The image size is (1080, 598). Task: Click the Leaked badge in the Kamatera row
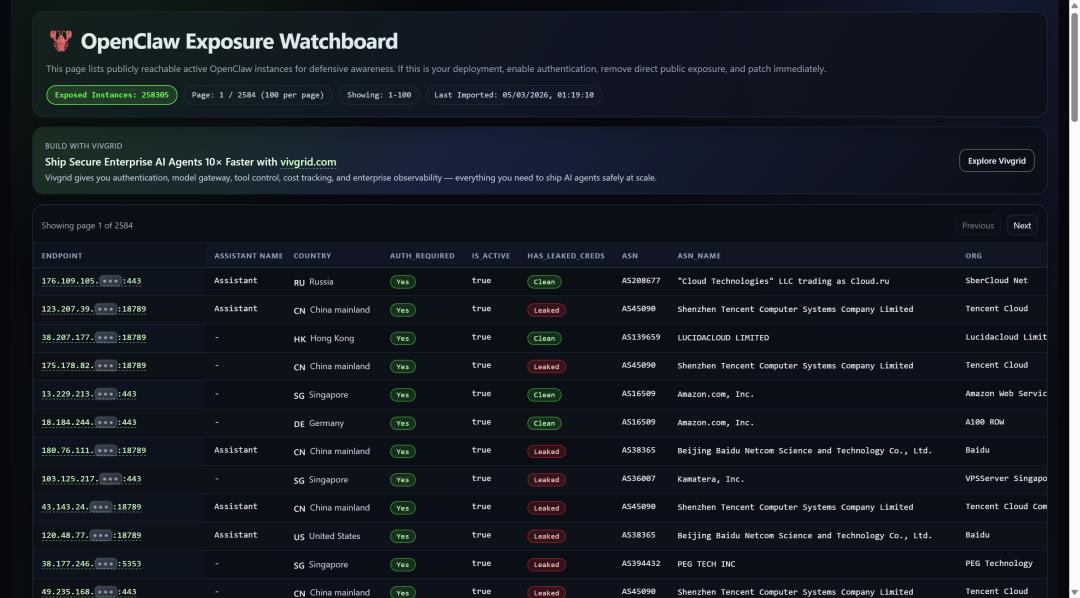(x=546, y=480)
